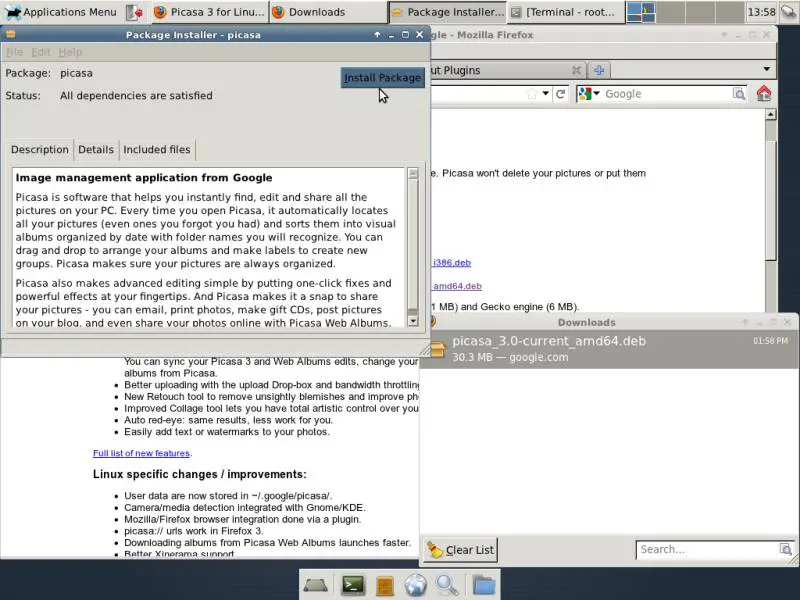Click the Package Installer resize grip corner

[424, 349]
